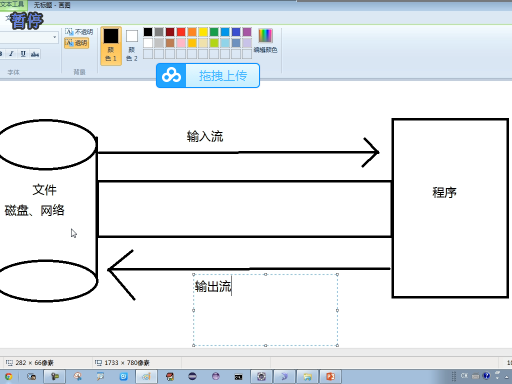This screenshot has height=384, width=512.
Task: Select the opaque (不透明) background option
Action: coord(79,32)
